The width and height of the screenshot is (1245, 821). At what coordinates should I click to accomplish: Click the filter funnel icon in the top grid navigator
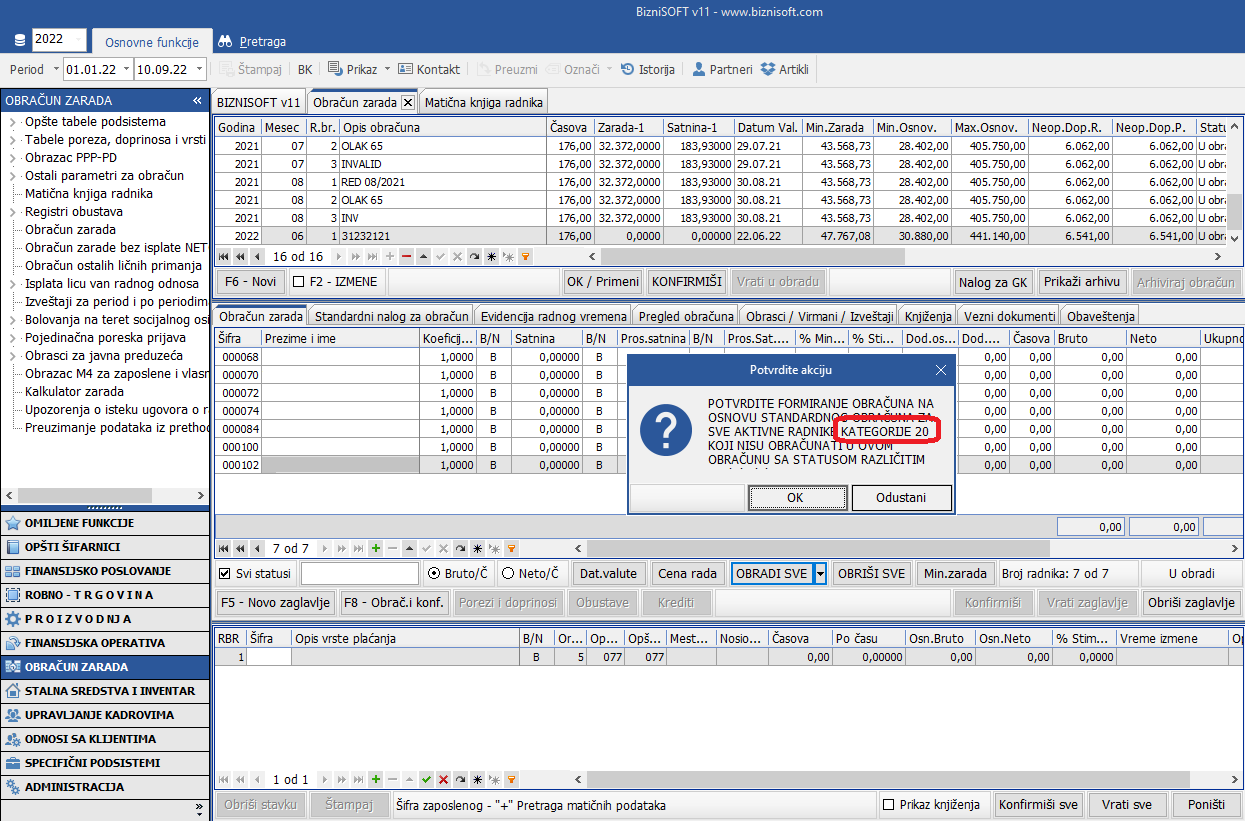(x=525, y=256)
